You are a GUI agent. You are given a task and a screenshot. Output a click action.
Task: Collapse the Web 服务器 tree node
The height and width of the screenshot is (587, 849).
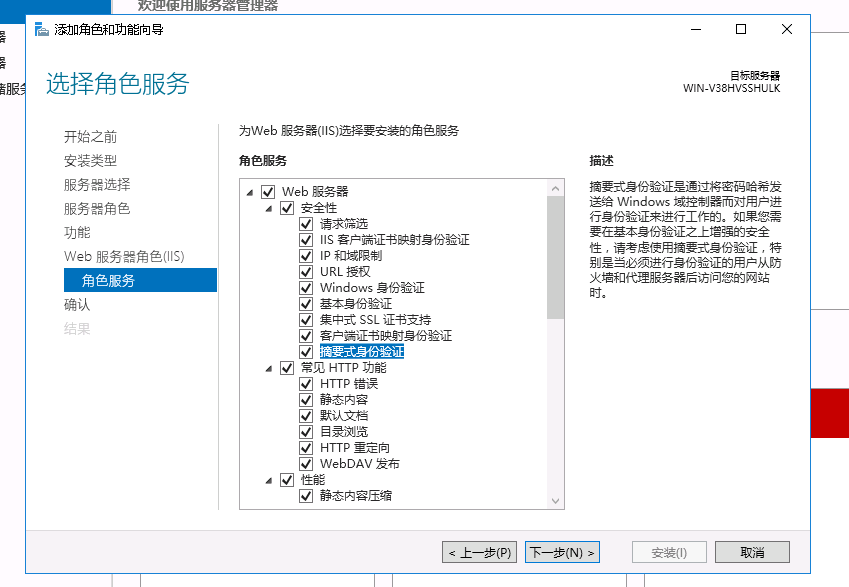pyautogui.click(x=250, y=192)
